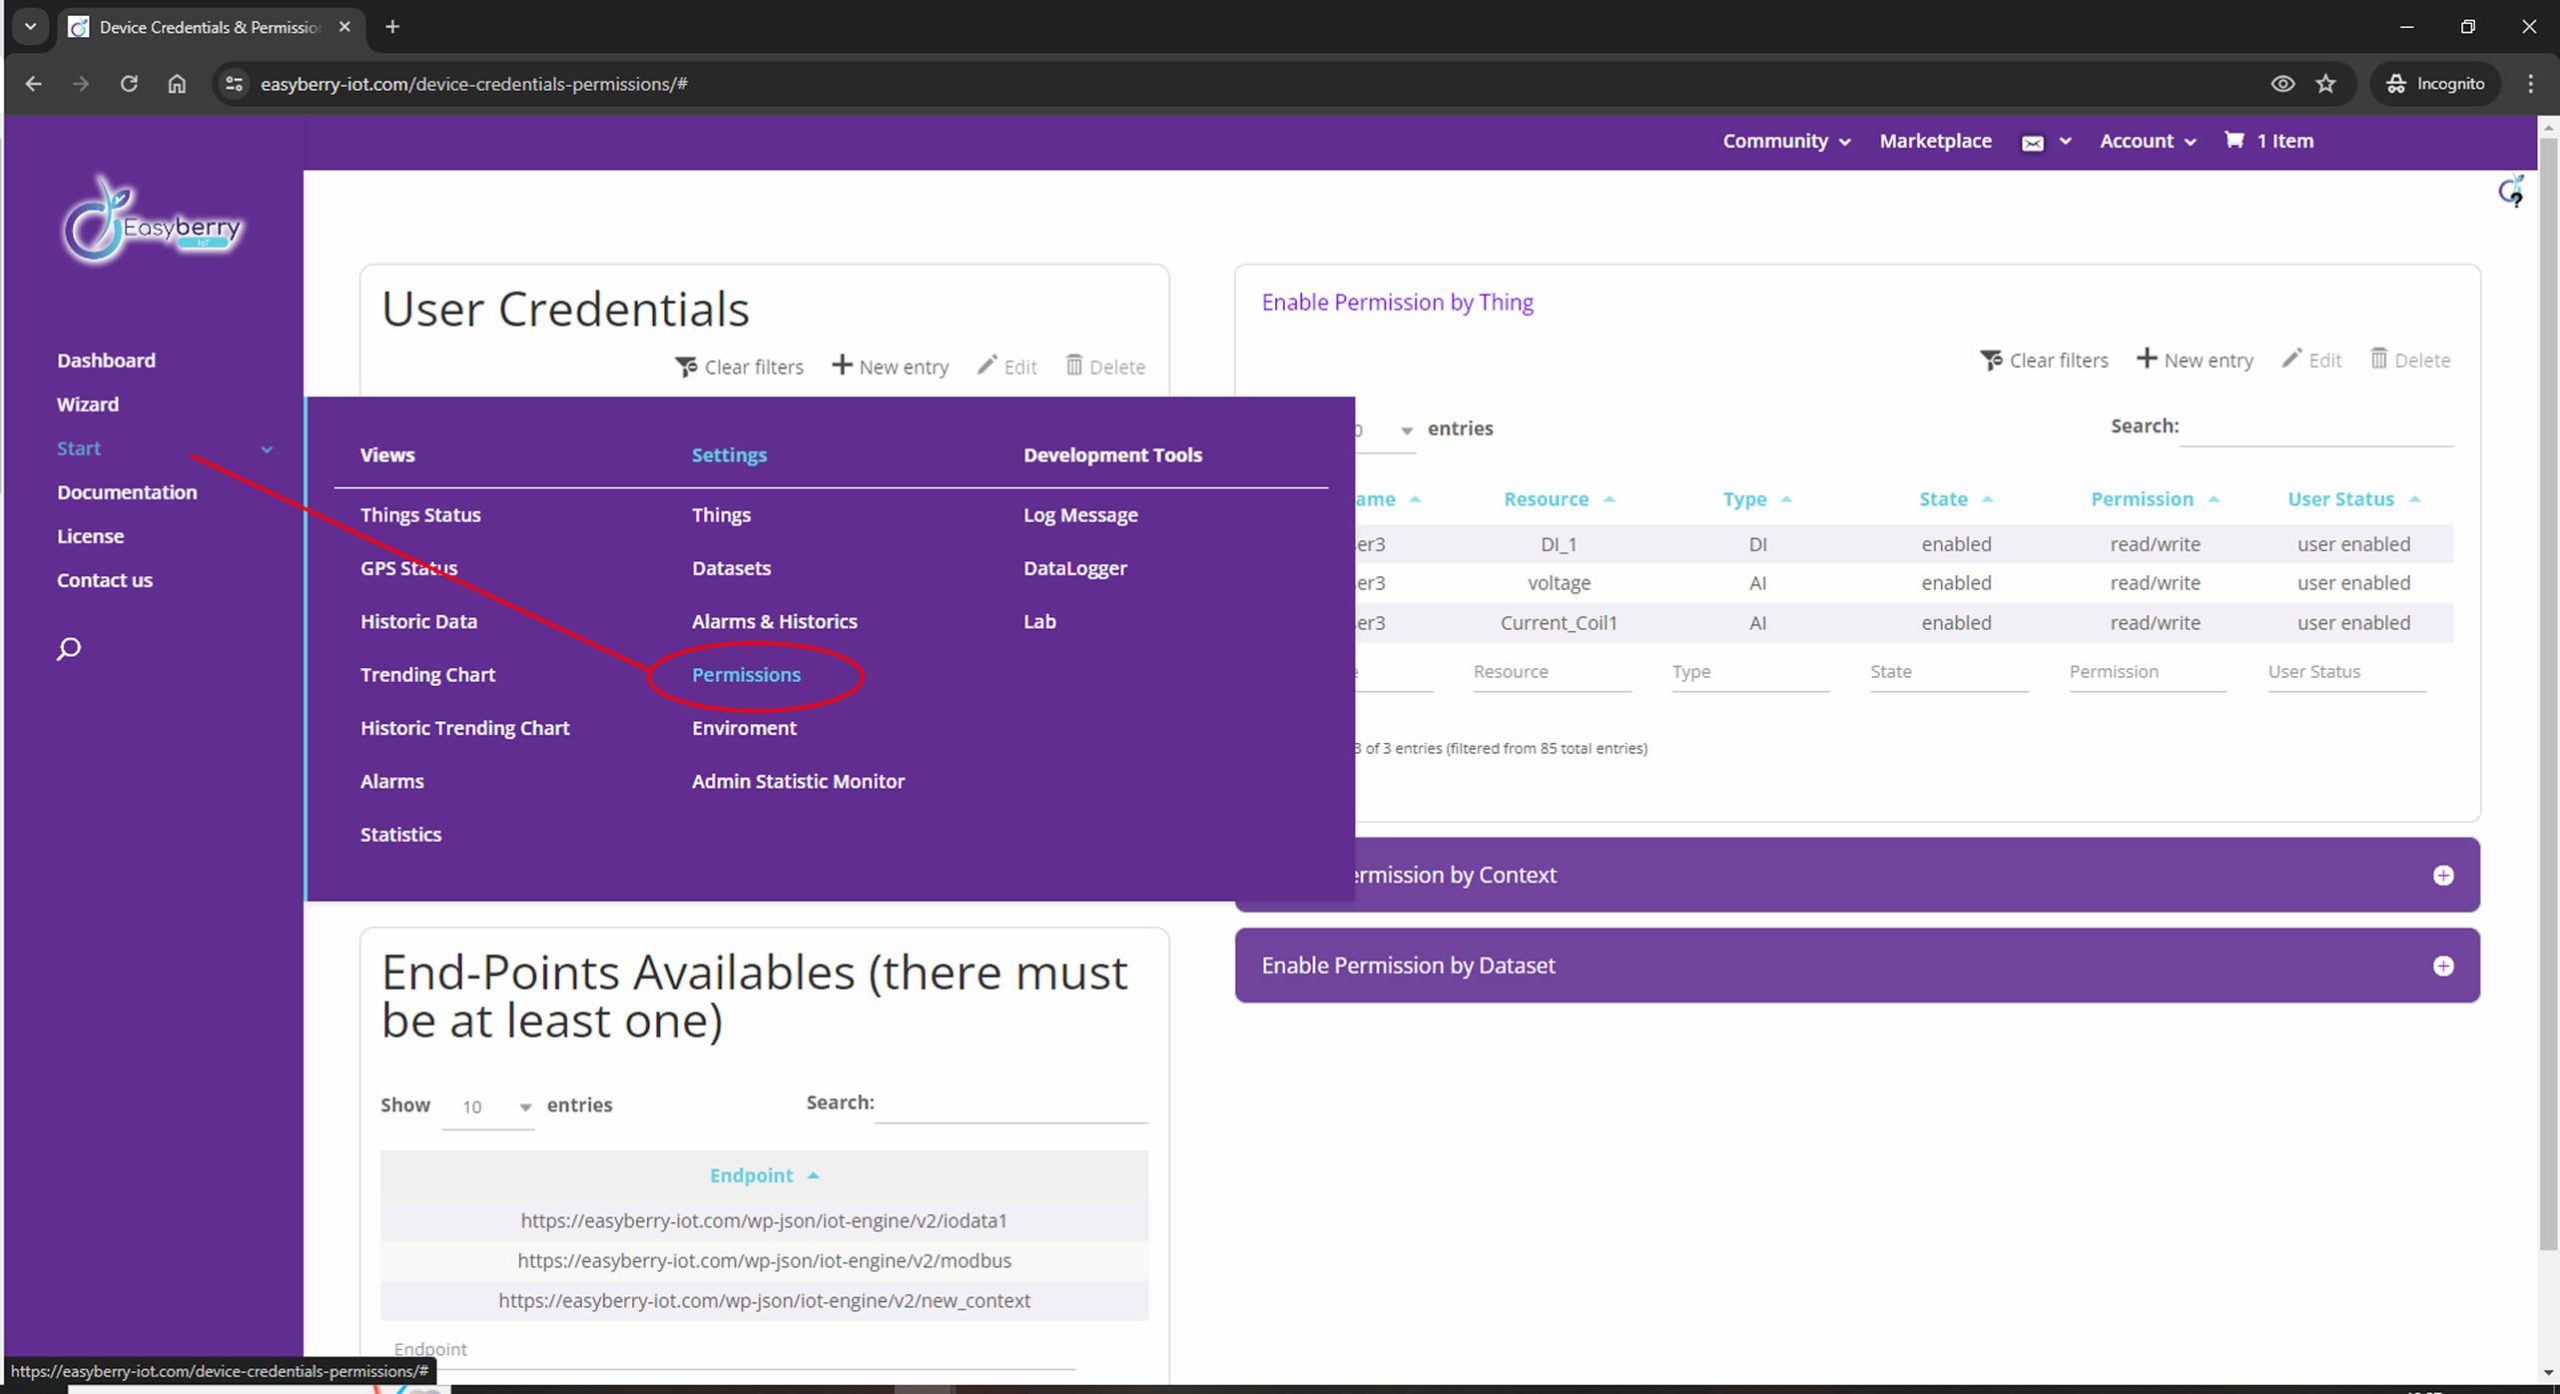2560x1394 pixels.
Task: Click Delete in User Credentials
Action: pos(1105,367)
